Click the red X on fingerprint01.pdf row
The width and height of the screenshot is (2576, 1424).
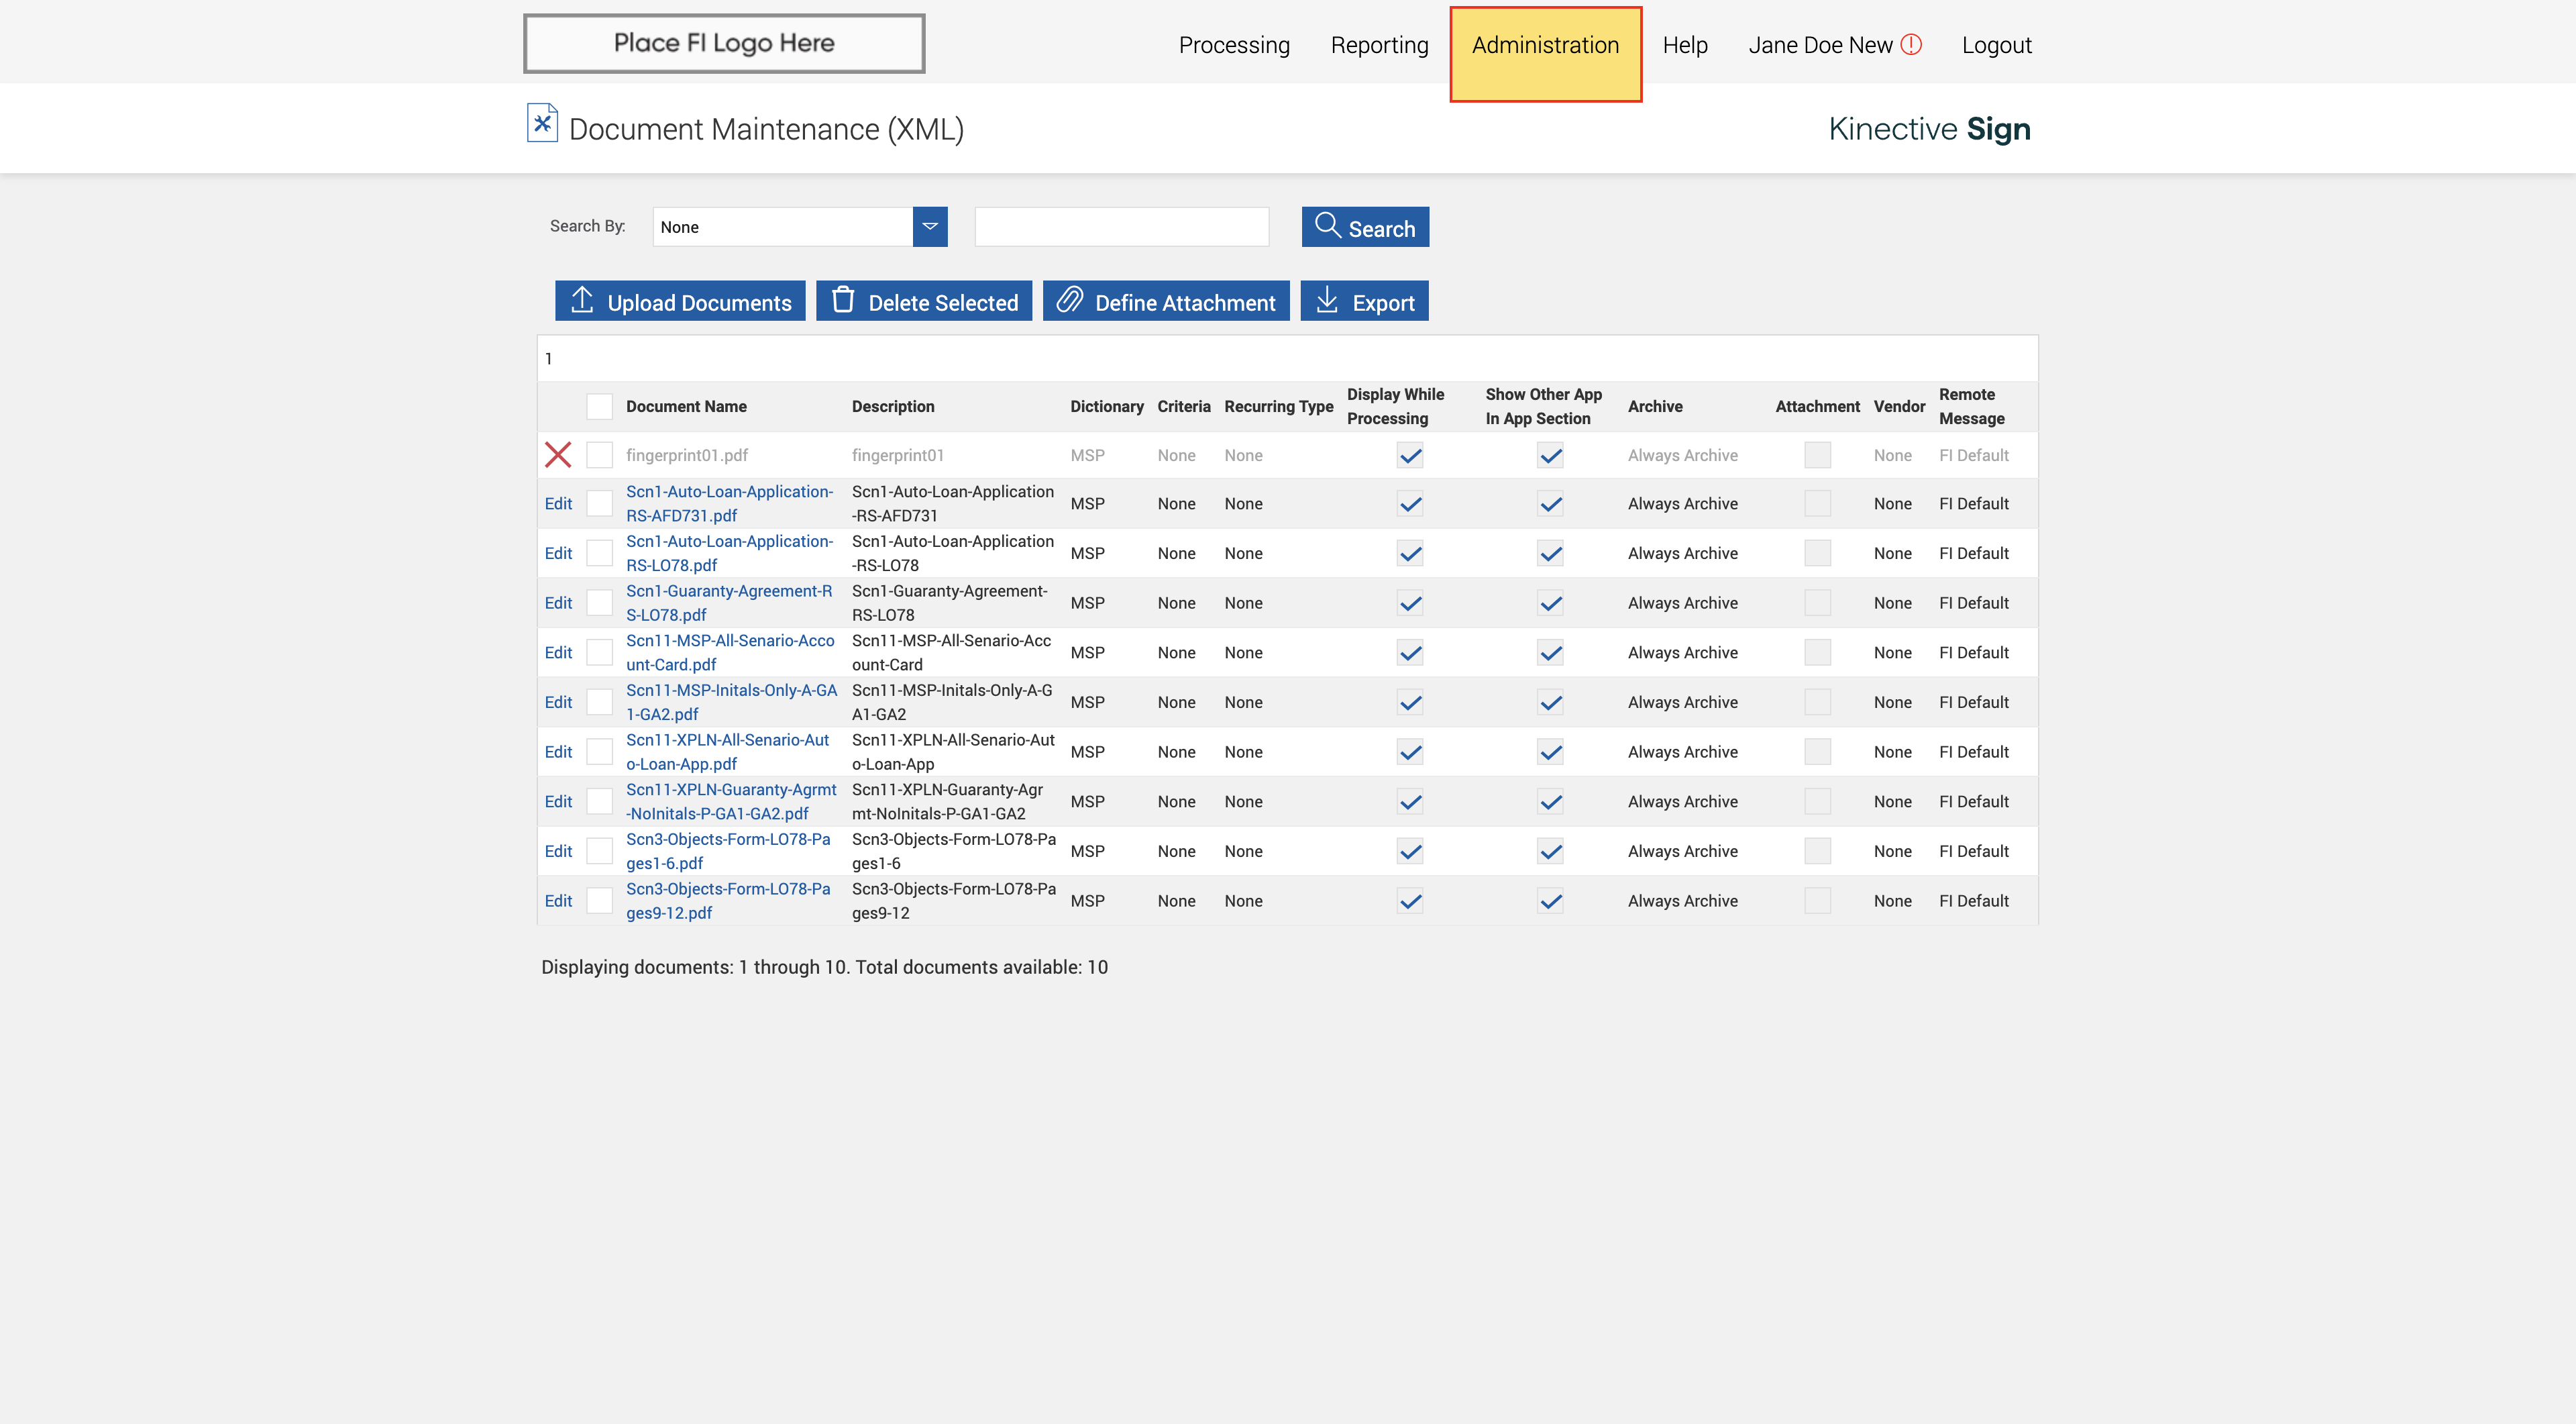click(x=558, y=455)
